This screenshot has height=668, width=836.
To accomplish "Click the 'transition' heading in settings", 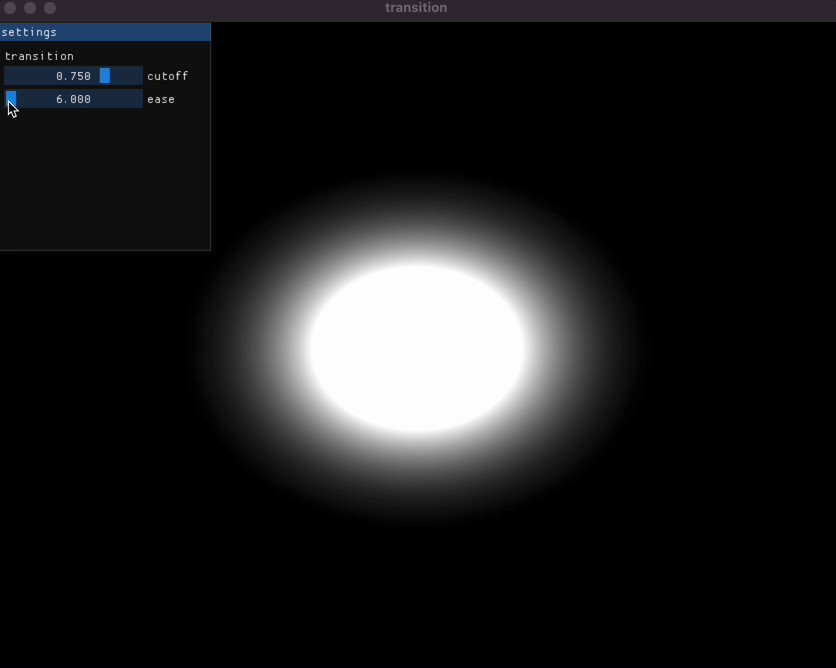I will [39, 56].
